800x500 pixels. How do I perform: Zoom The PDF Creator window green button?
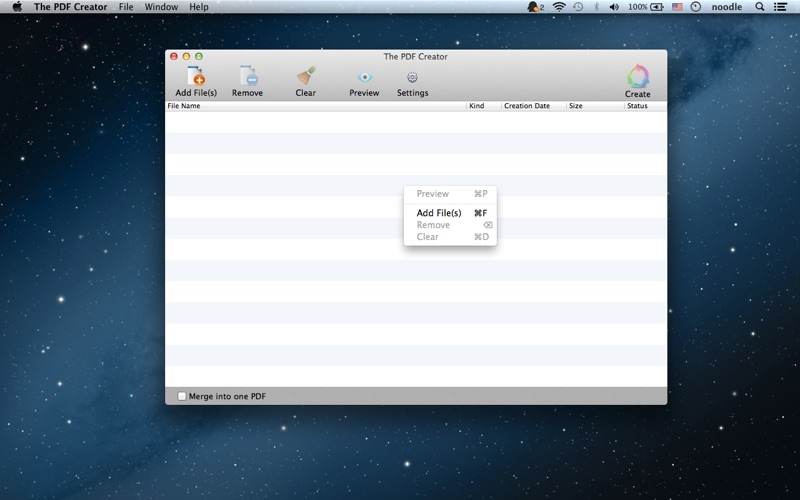[x=199, y=56]
